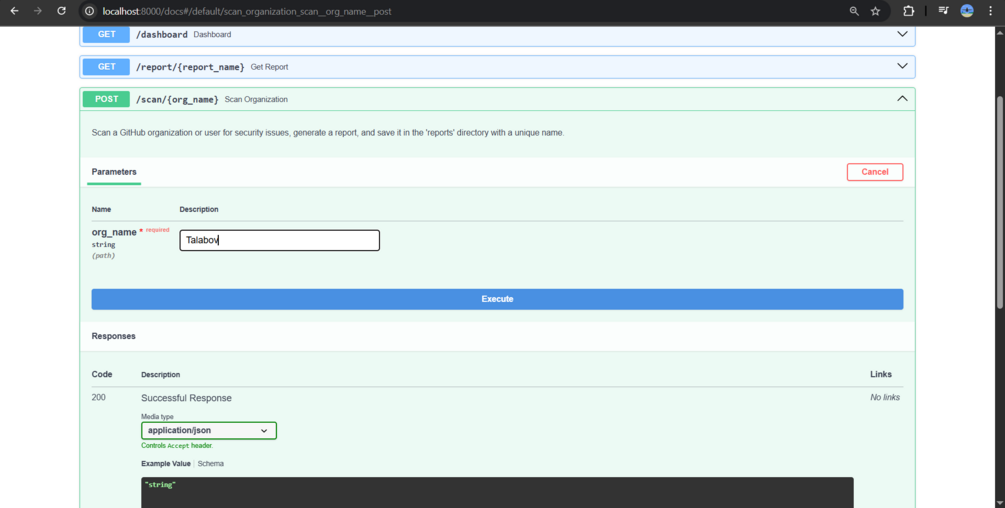Select the Parameters tab
Viewport: 1005px width, 508px height.
[x=114, y=172]
